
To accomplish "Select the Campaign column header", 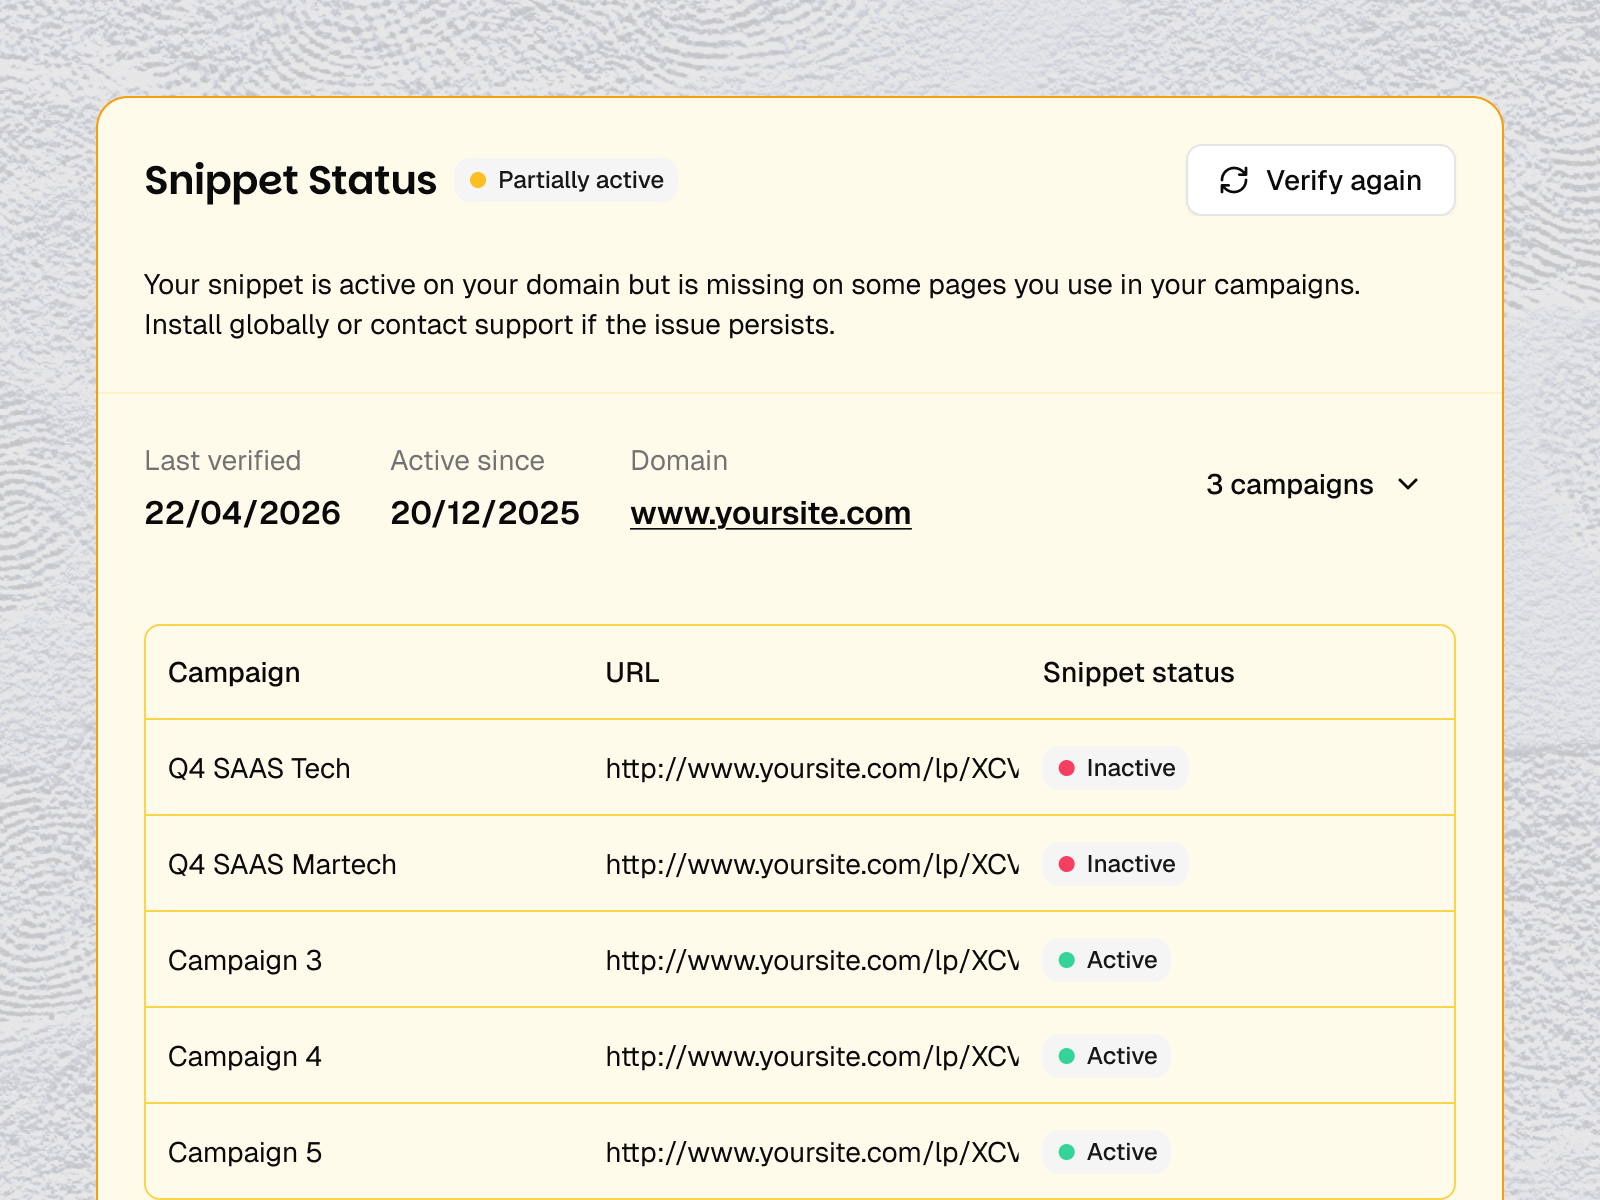I will tap(234, 673).
